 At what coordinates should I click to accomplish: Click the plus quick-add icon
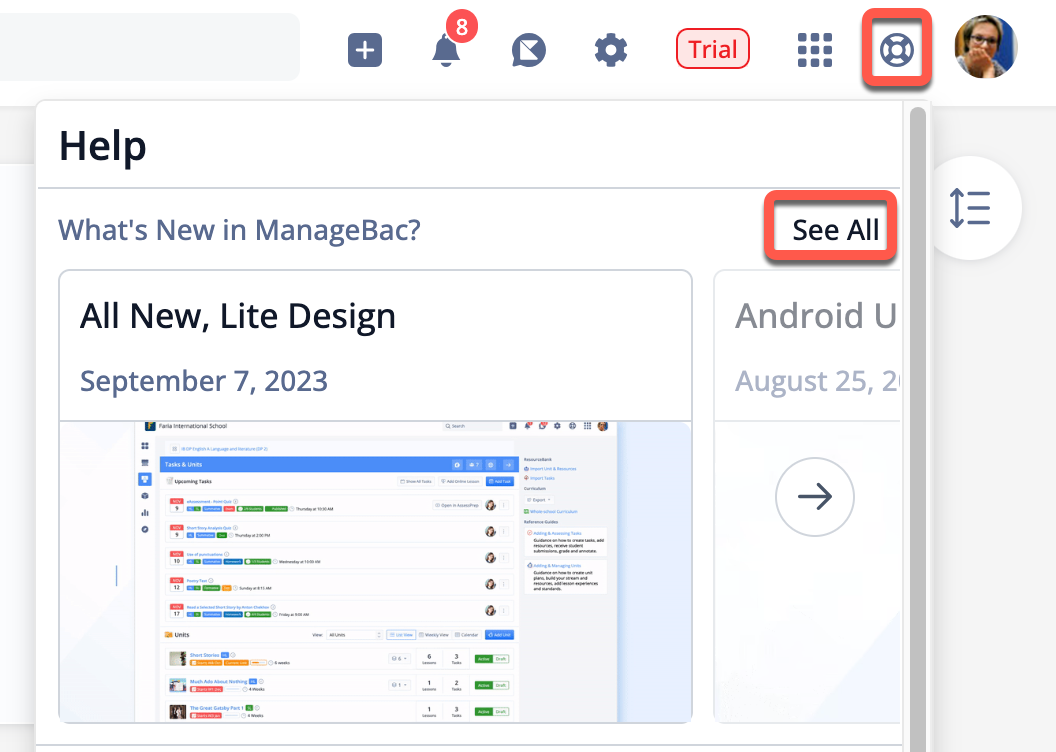(x=365, y=50)
